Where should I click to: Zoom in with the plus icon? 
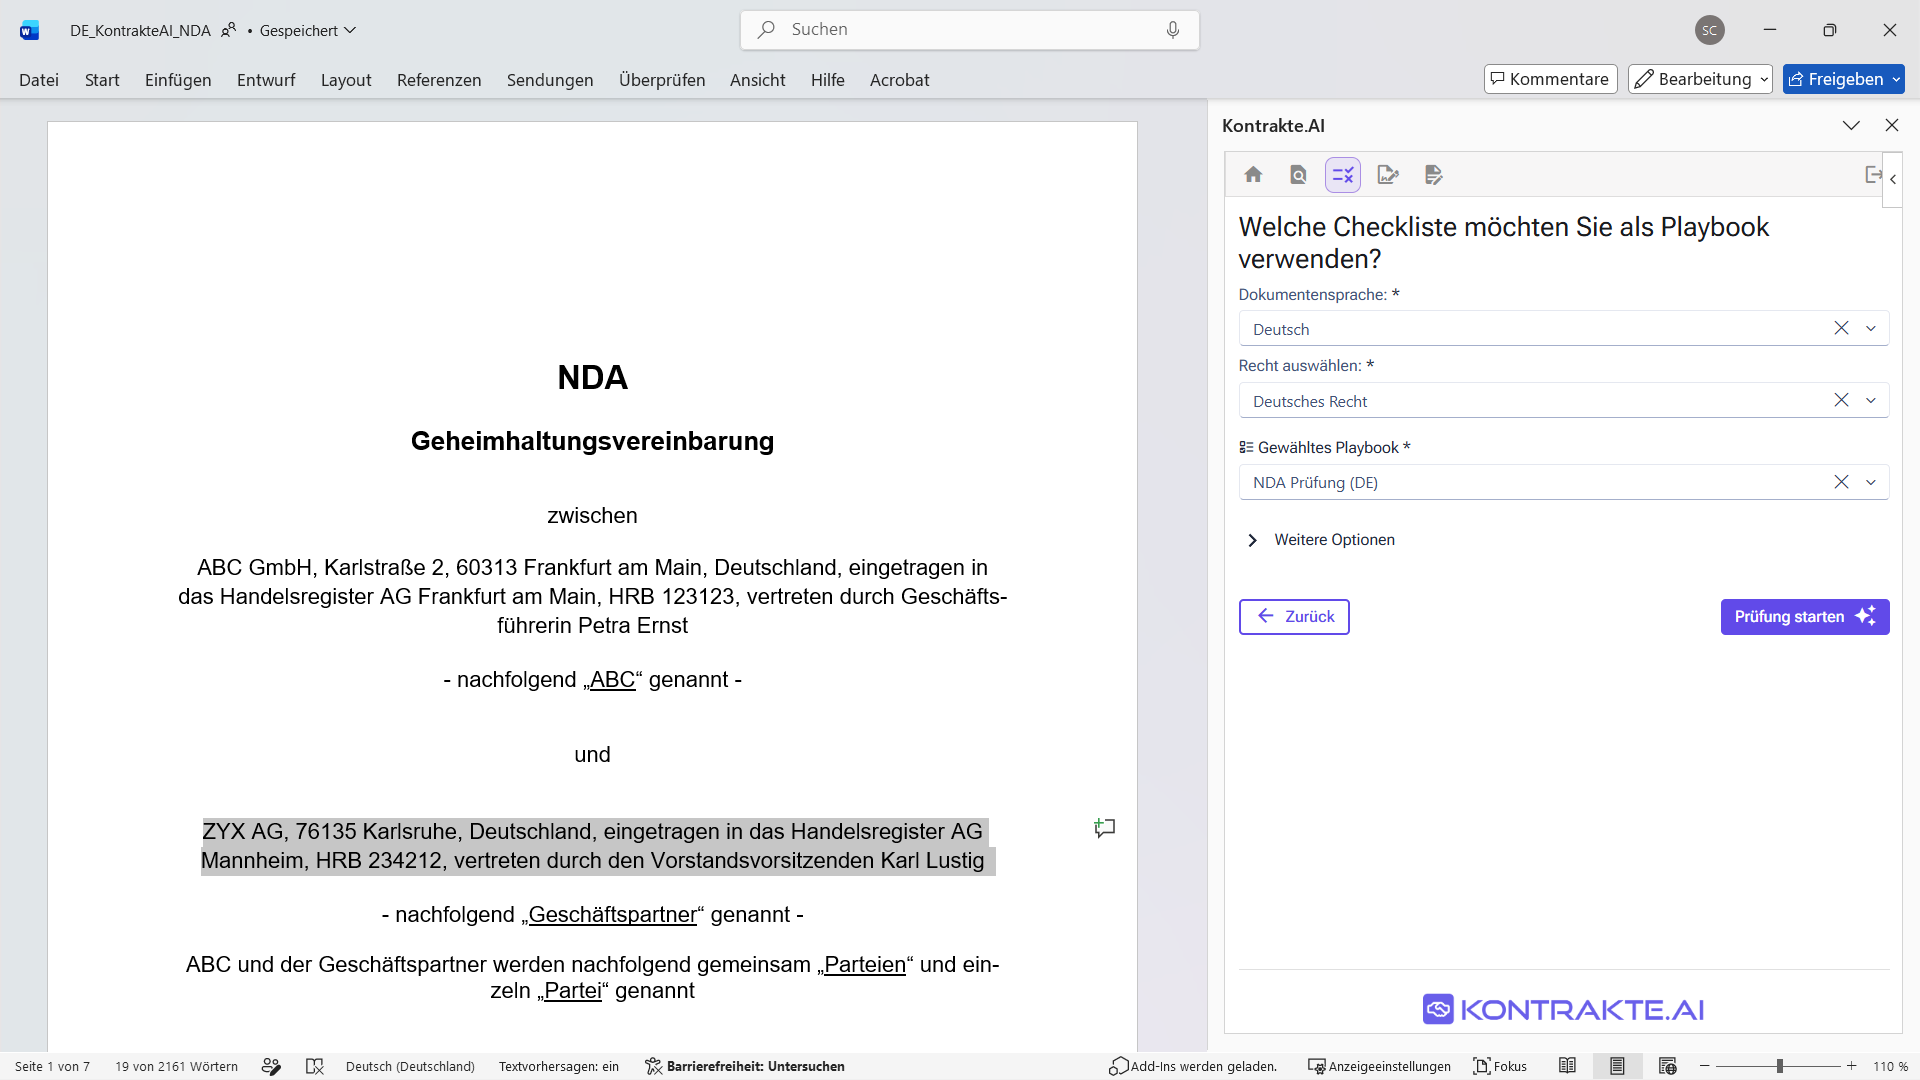tap(1852, 1066)
